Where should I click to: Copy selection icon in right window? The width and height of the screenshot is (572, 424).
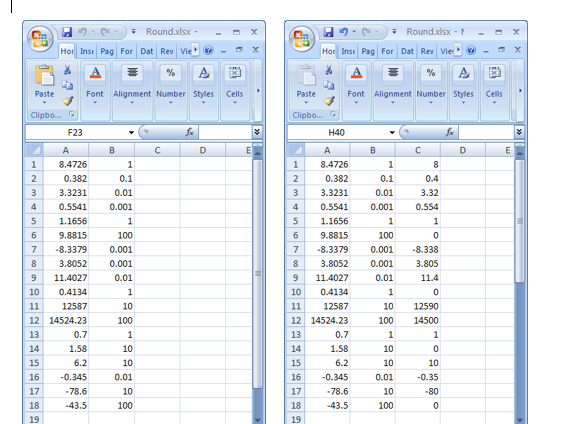(329, 85)
